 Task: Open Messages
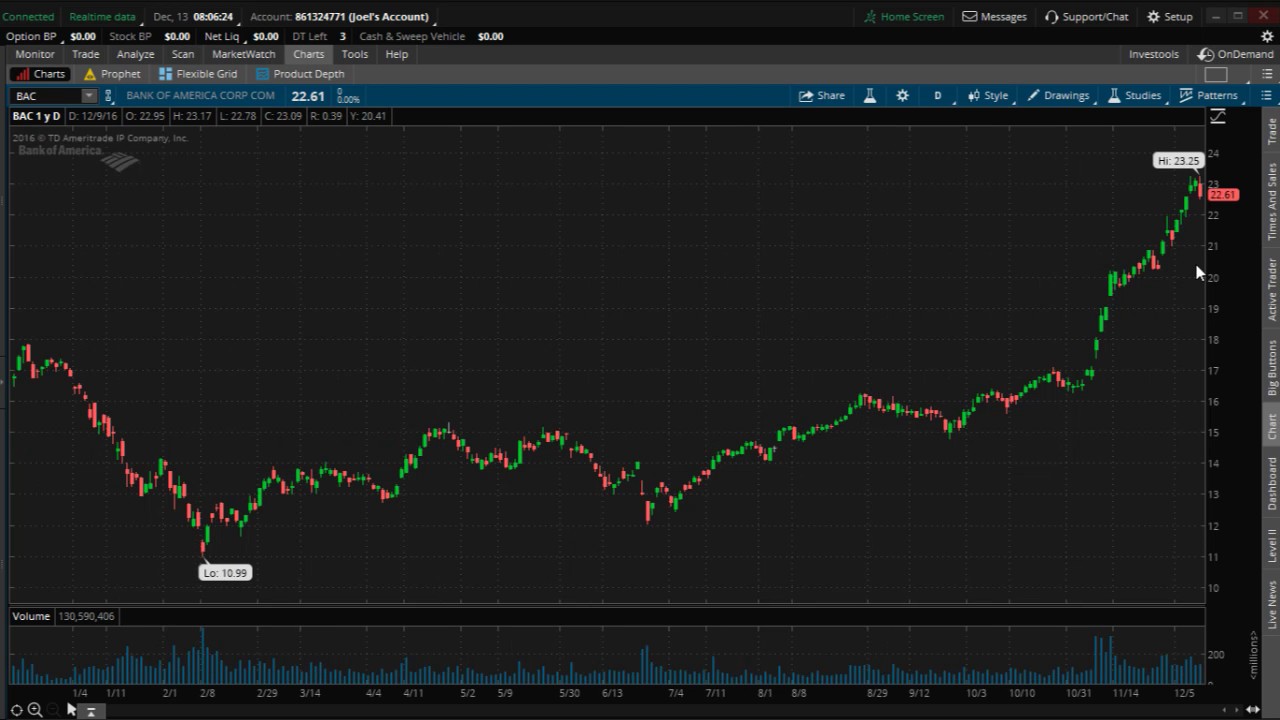tap(994, 17)
